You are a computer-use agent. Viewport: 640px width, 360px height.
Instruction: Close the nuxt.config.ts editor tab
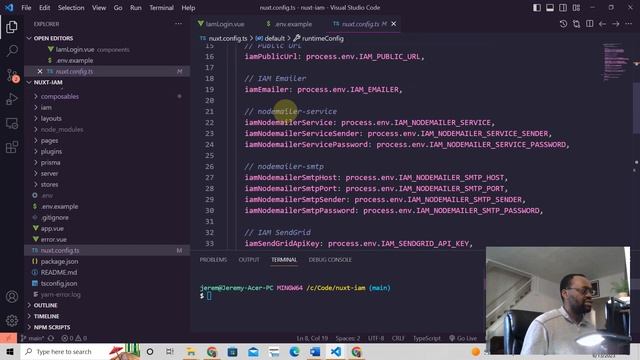(393, 24)
